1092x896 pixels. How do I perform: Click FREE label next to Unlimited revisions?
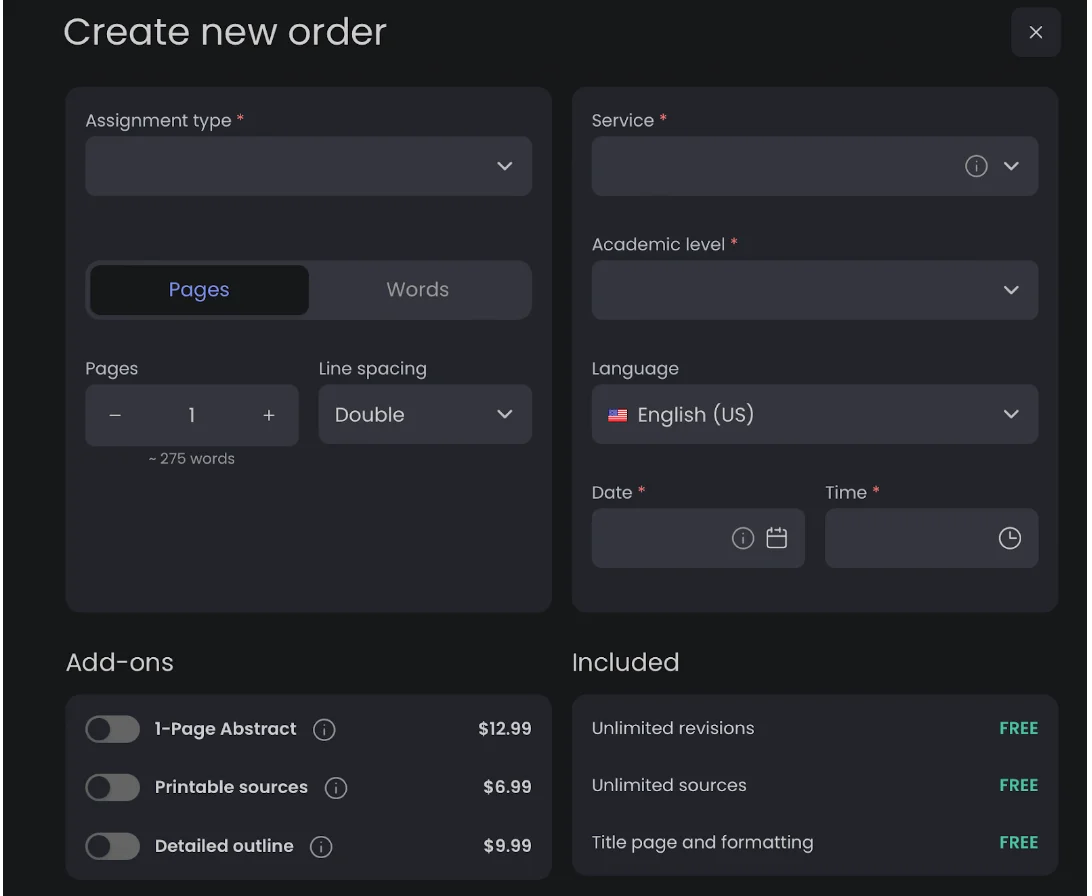point(1019,728)
